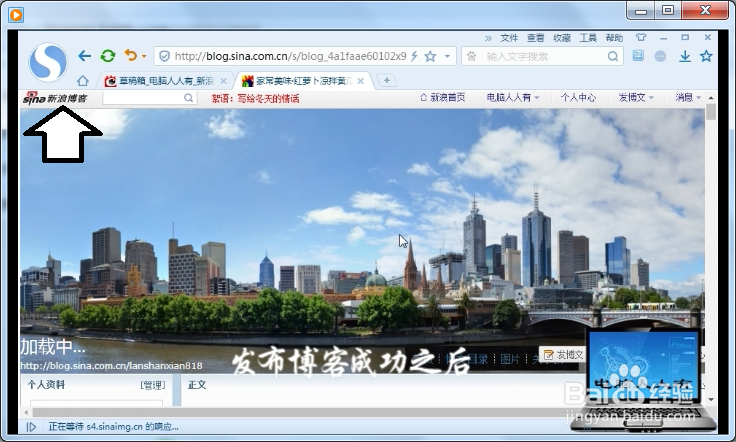
Task: Open the 帮助 menu
Action: point(614,38)
